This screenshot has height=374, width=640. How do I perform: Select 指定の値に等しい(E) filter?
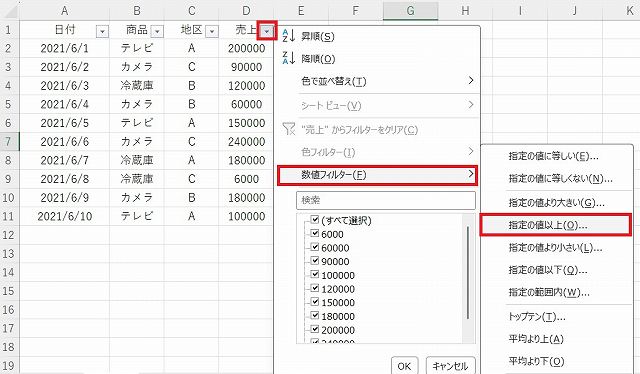[x=553, y=156]
